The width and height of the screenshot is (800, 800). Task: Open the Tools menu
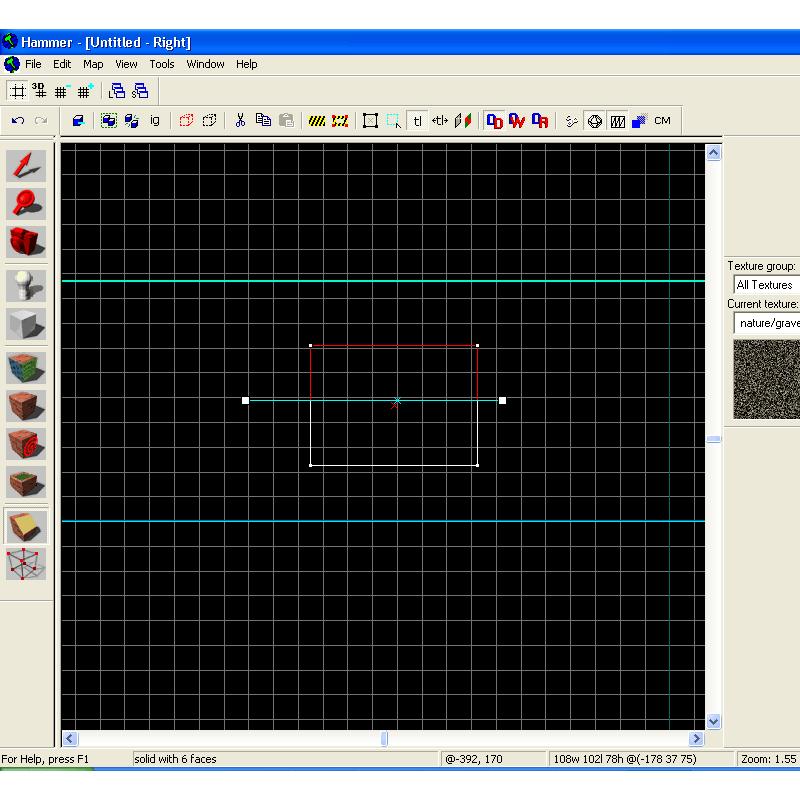tap(162, 64)
